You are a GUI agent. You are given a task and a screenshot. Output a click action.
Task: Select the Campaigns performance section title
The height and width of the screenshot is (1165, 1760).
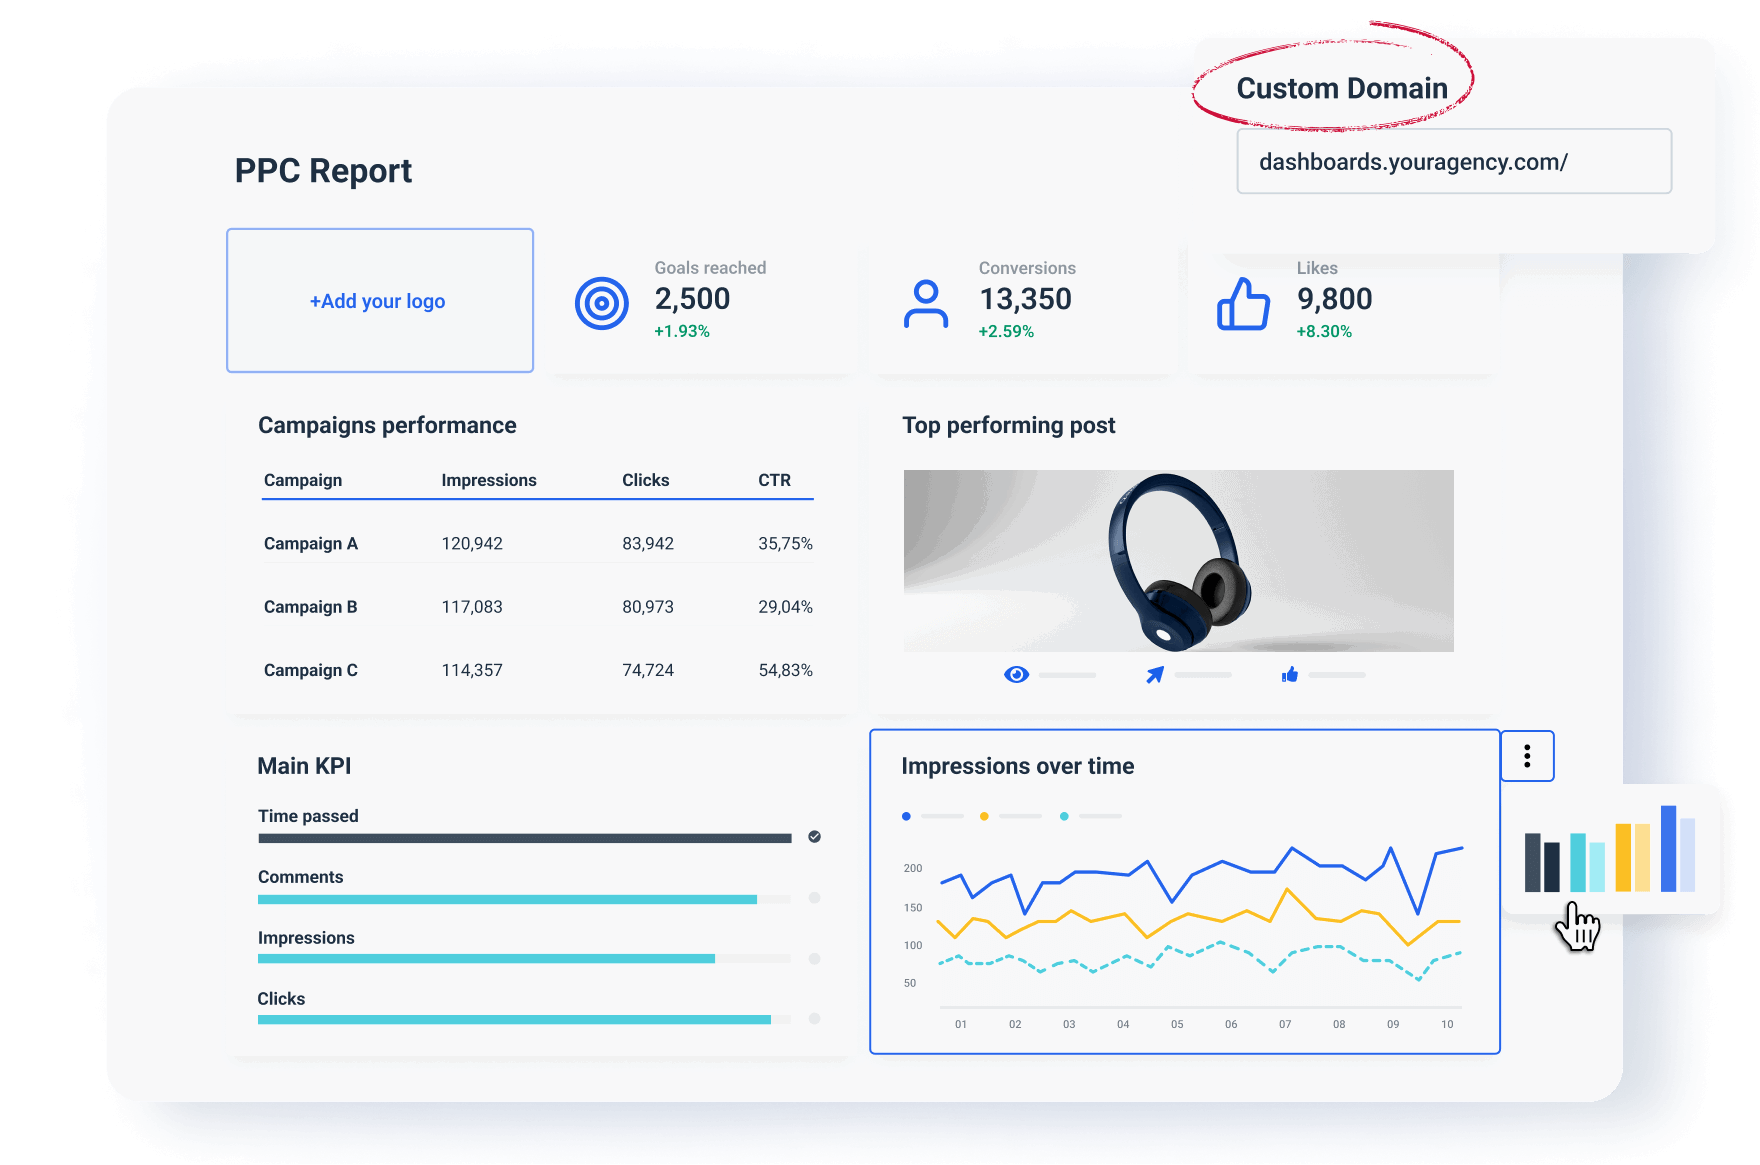[387, 425]
